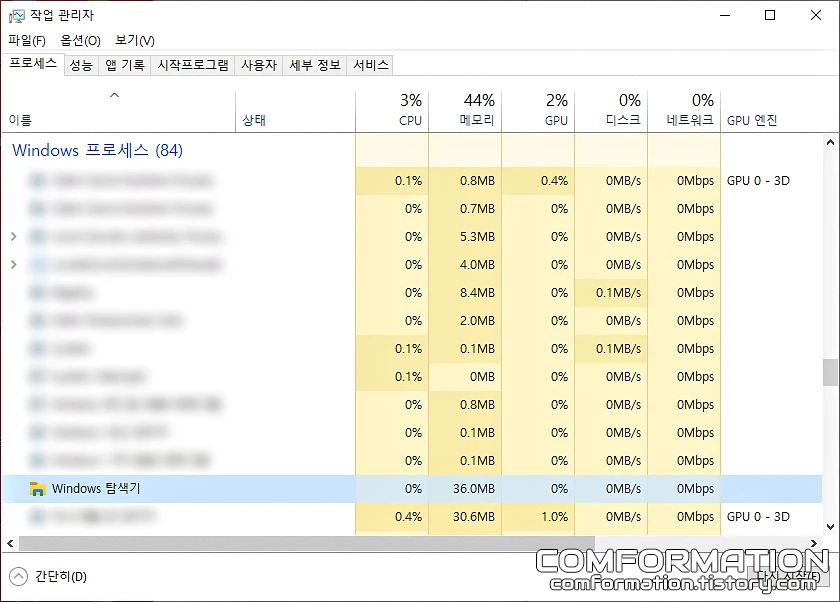This screenshot has height=602, width=840.
Task: Click the 0.7MB memory cell
Action: [465, 208]
